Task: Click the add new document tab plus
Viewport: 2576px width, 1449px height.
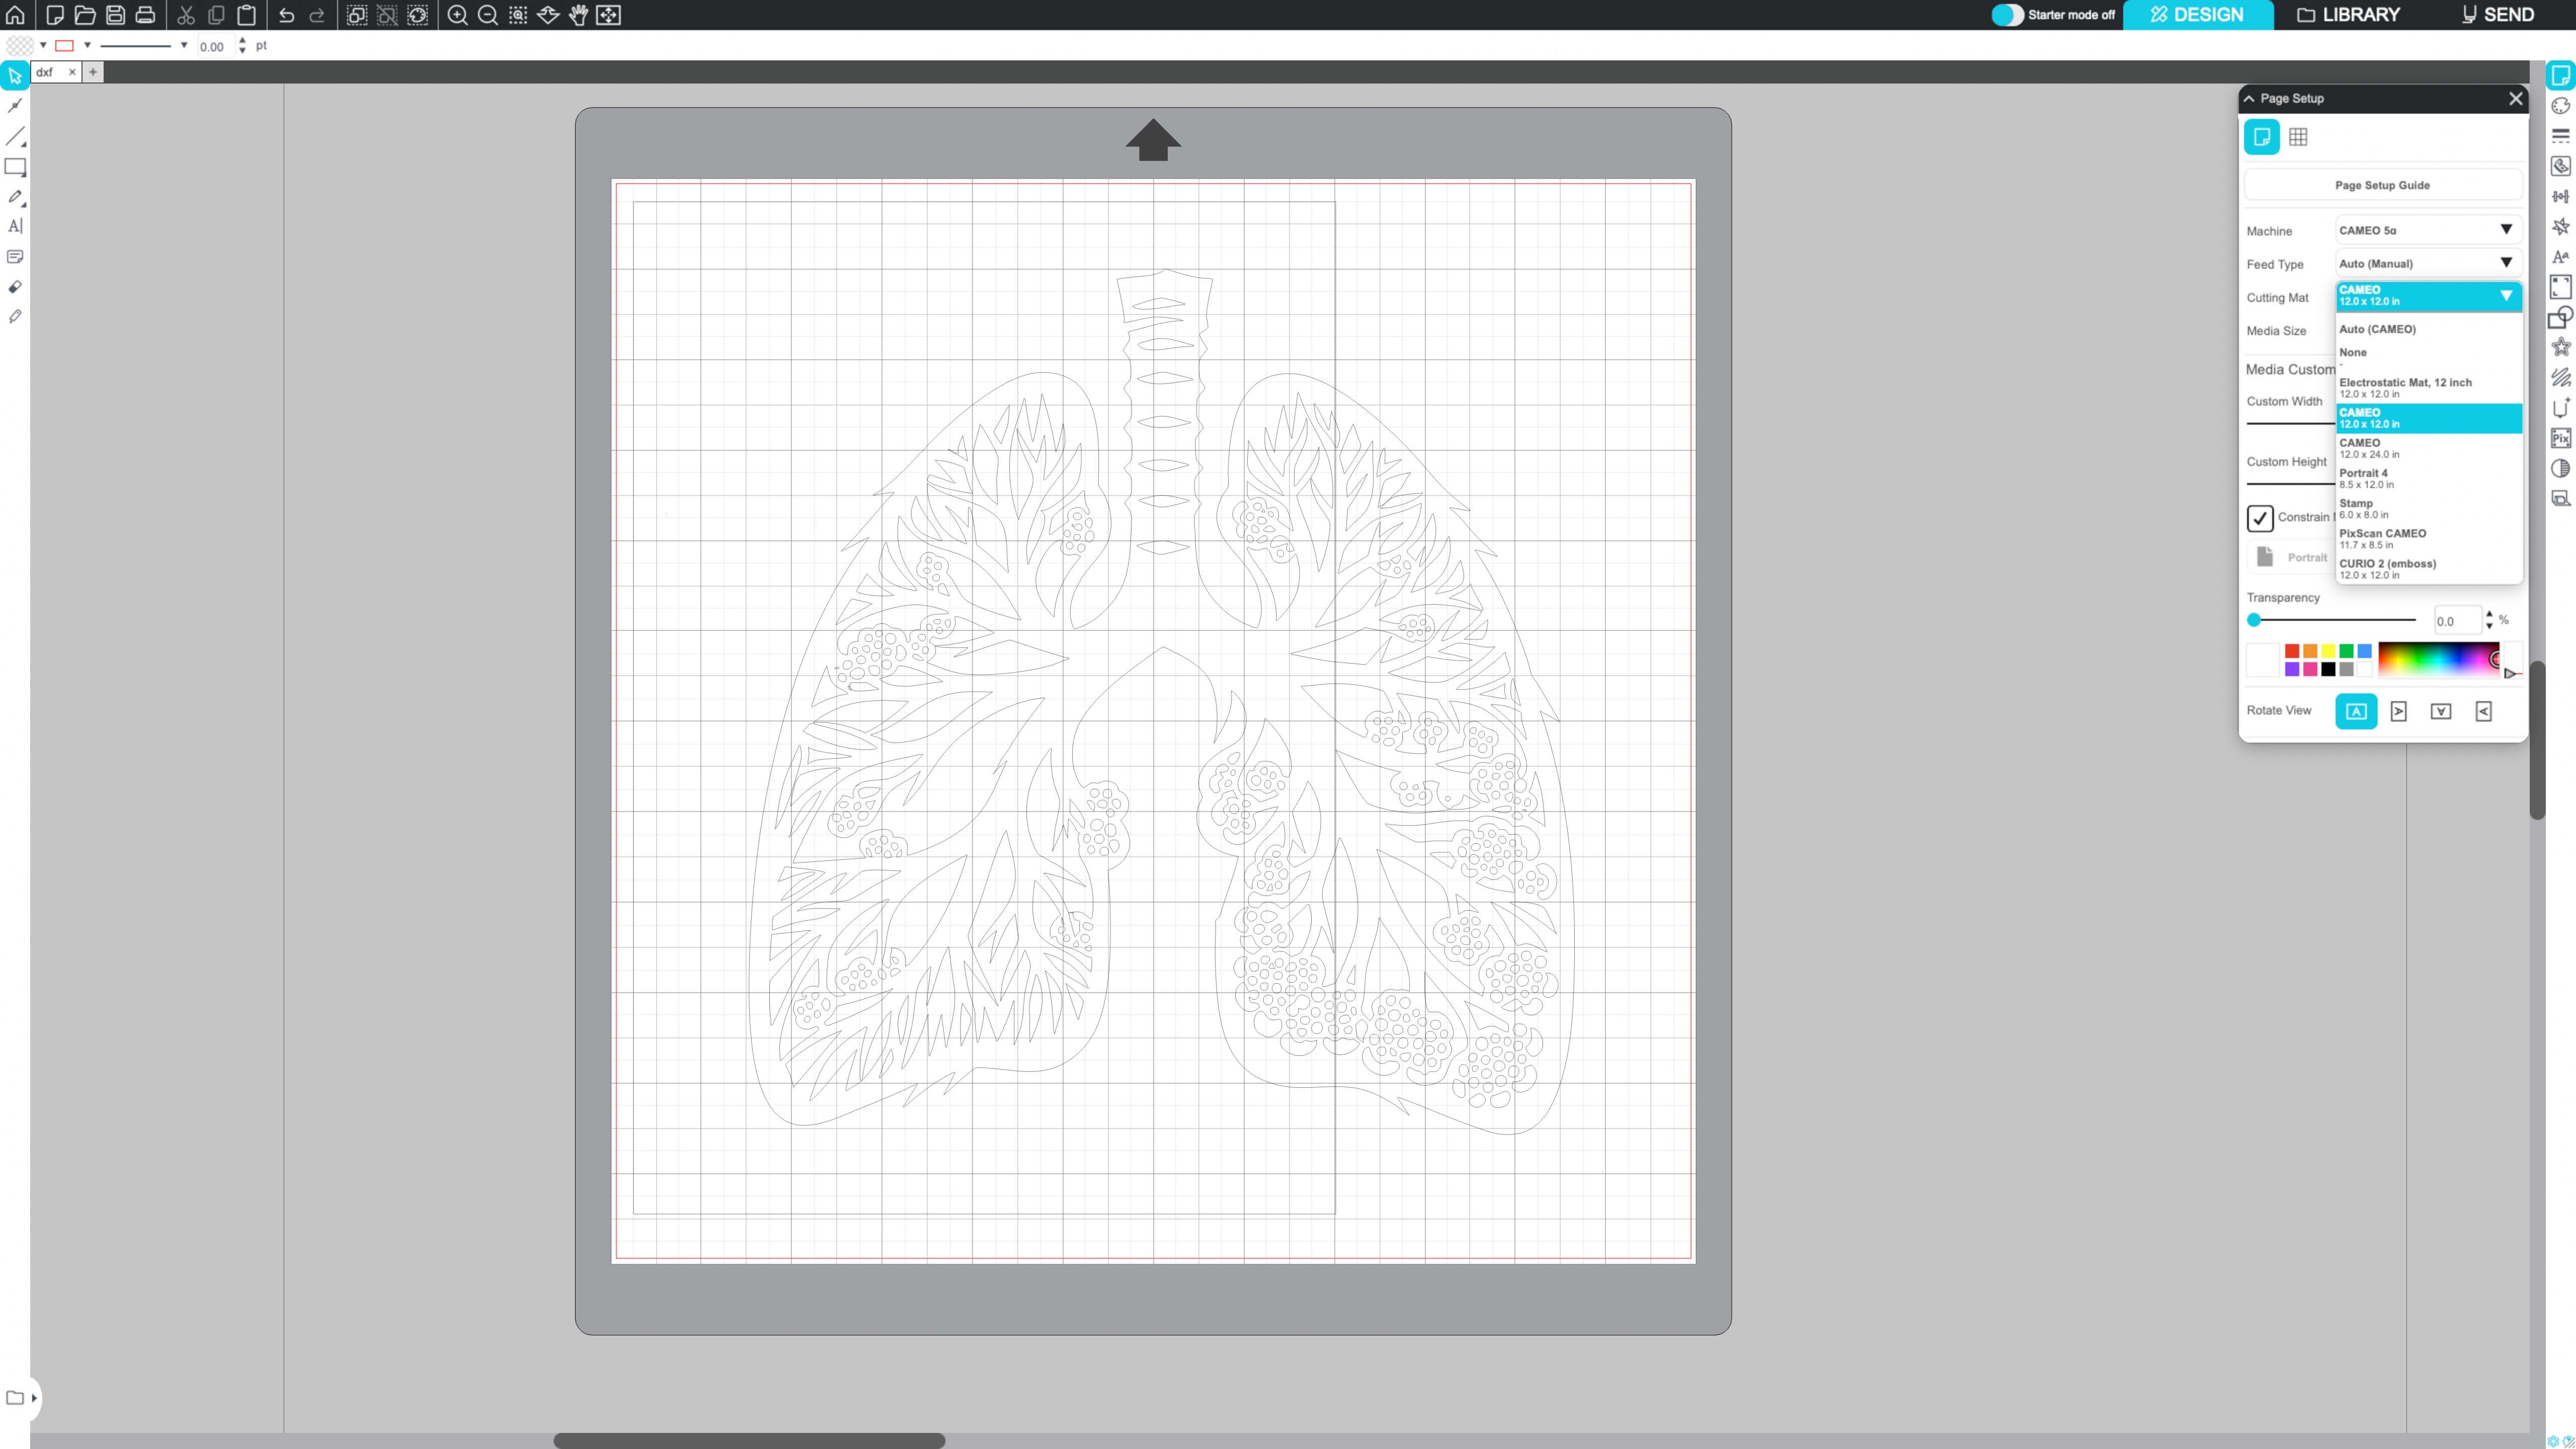Action: [x=93, y=72]
